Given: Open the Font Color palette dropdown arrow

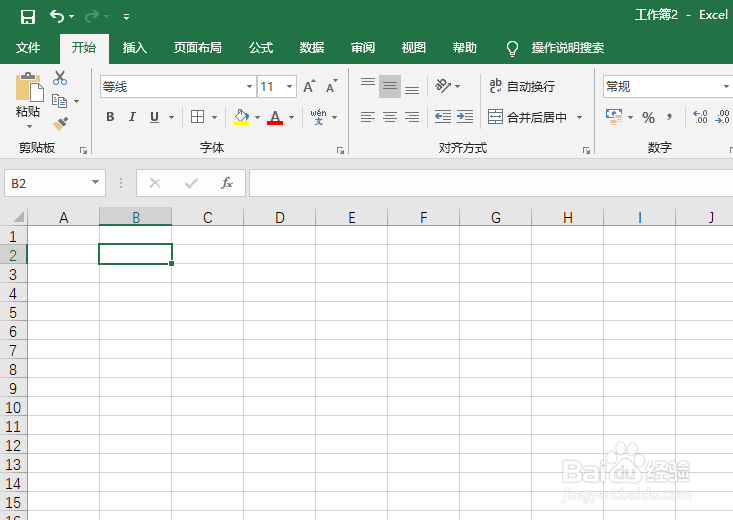Looking at the screenshot, I should [x=292, y=117].
